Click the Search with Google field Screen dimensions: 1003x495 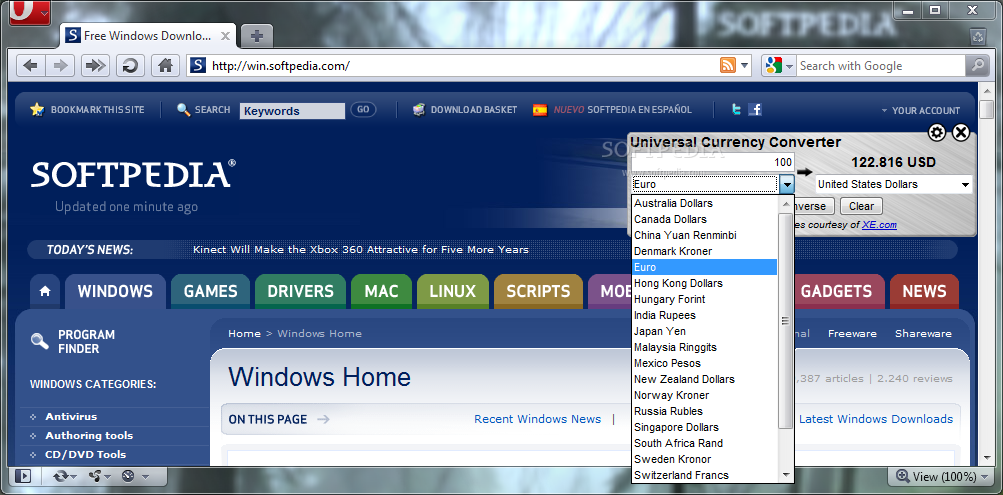coord(880,65)
